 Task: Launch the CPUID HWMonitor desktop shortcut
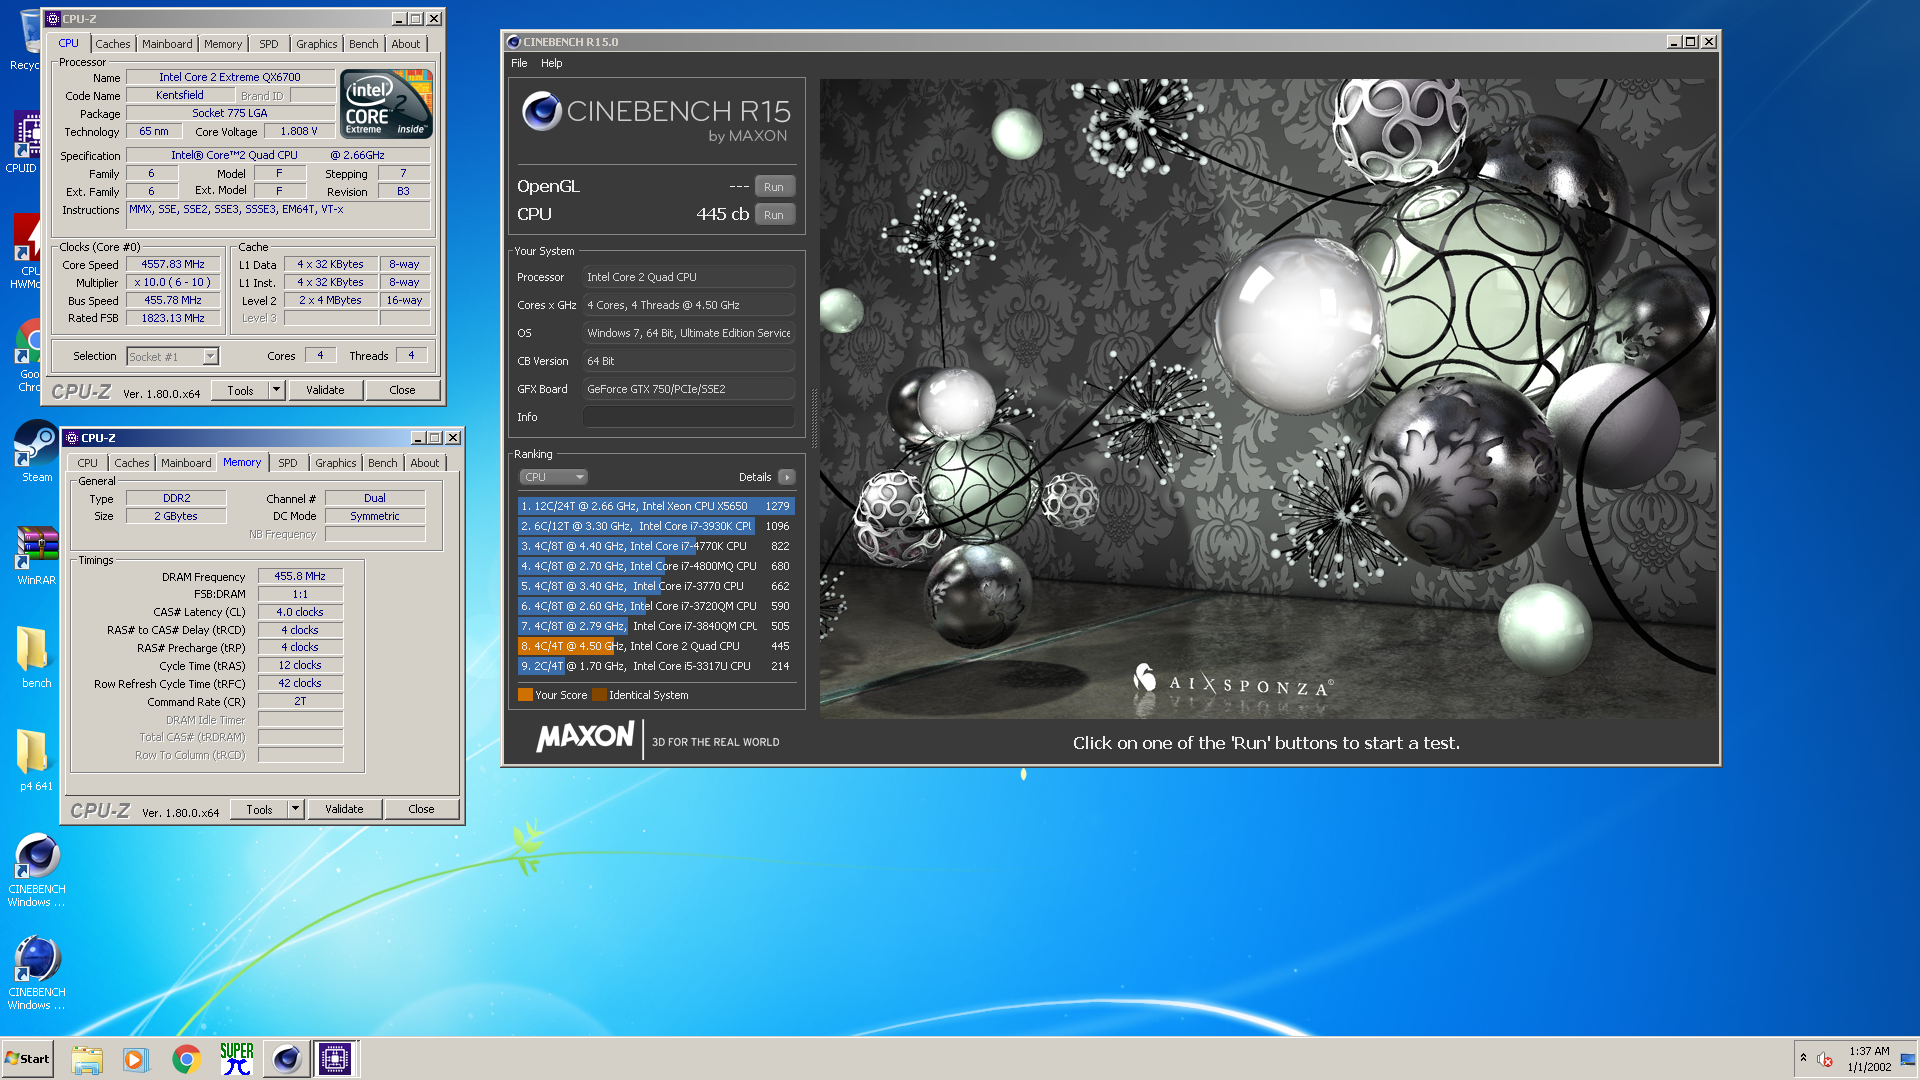pyautogui.click(x=25, y=250)
